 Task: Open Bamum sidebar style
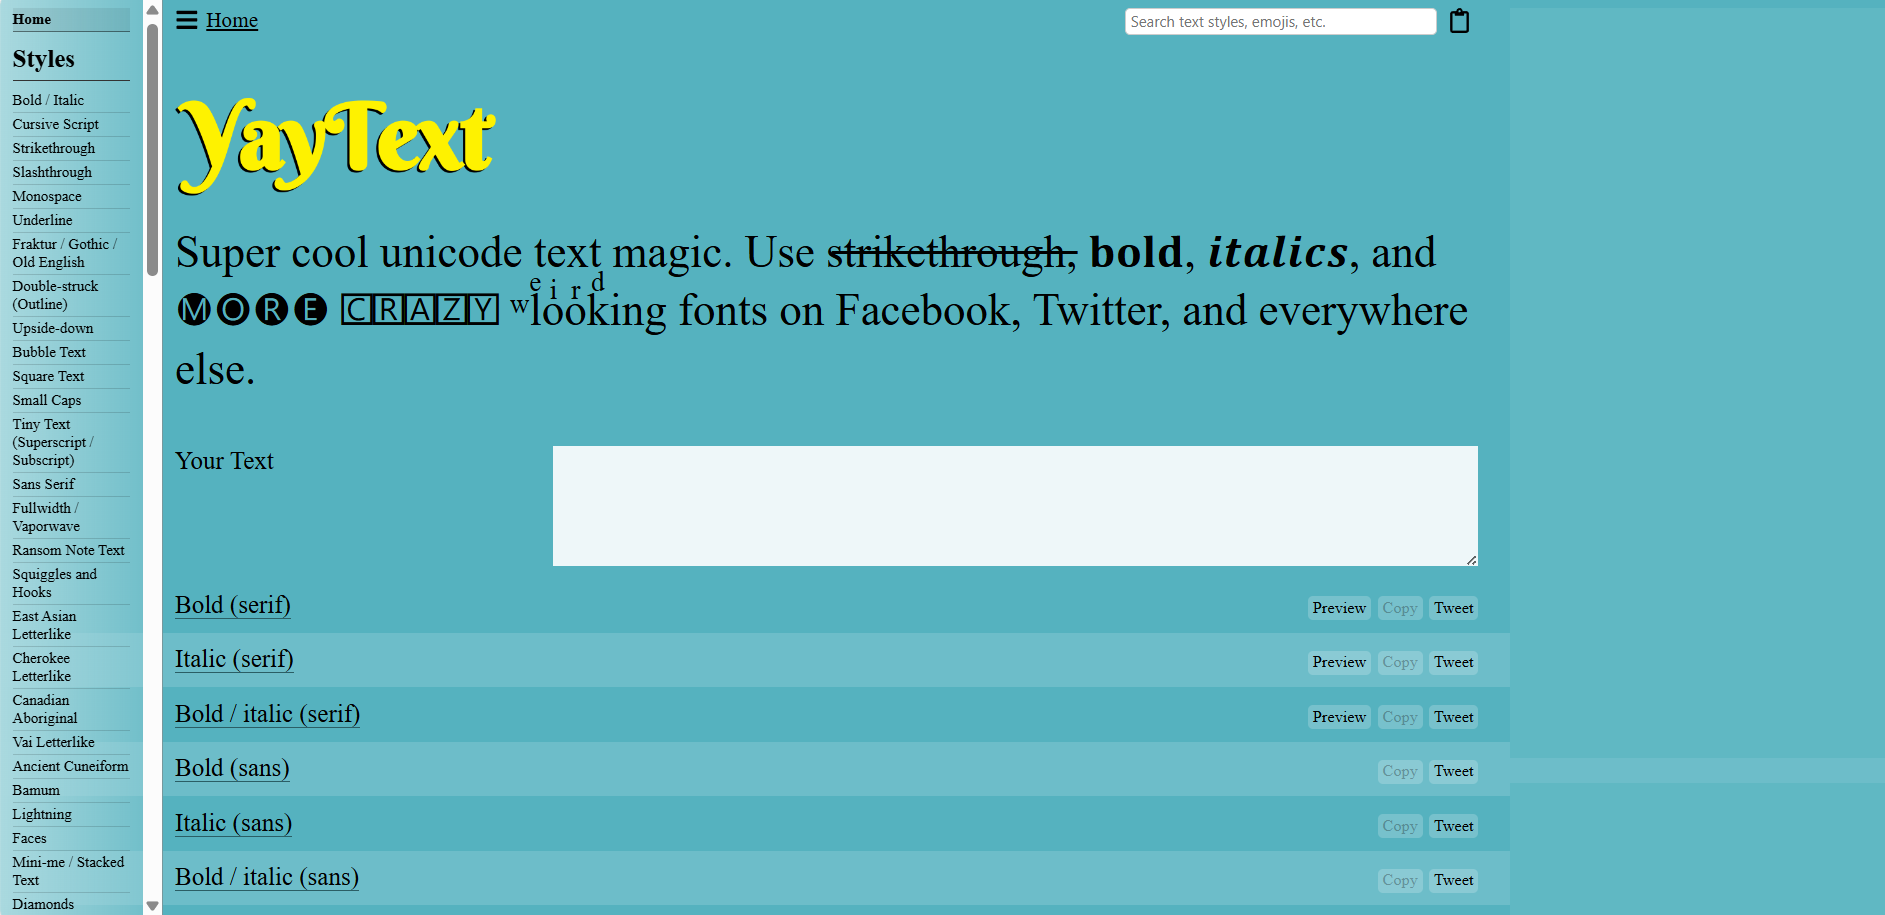point(36,790)
